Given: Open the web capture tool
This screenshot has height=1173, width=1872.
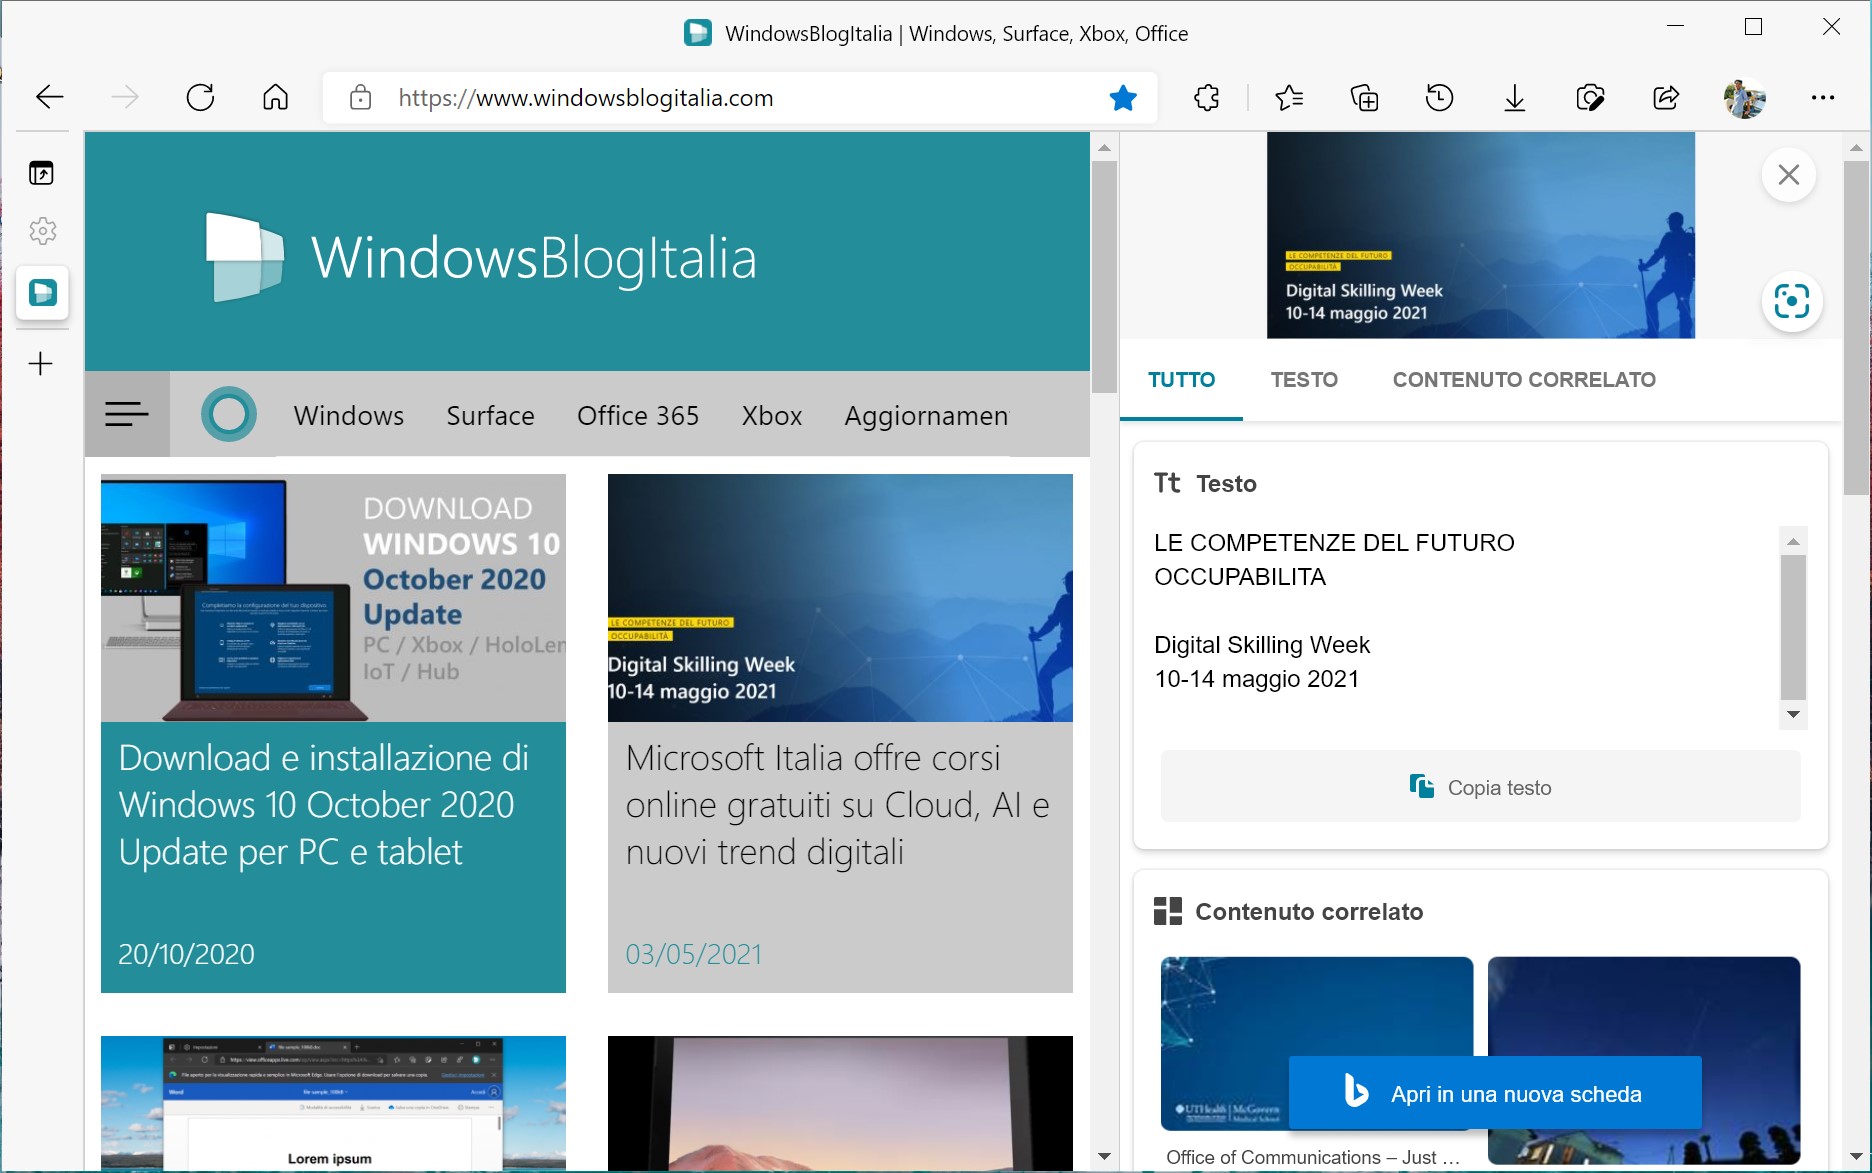Looking at the screenshot, I should coord(1590,98).
